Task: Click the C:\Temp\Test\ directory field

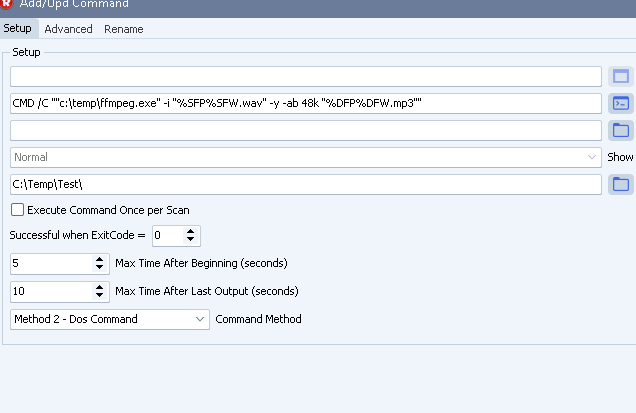Action: (x=305, y=184)
